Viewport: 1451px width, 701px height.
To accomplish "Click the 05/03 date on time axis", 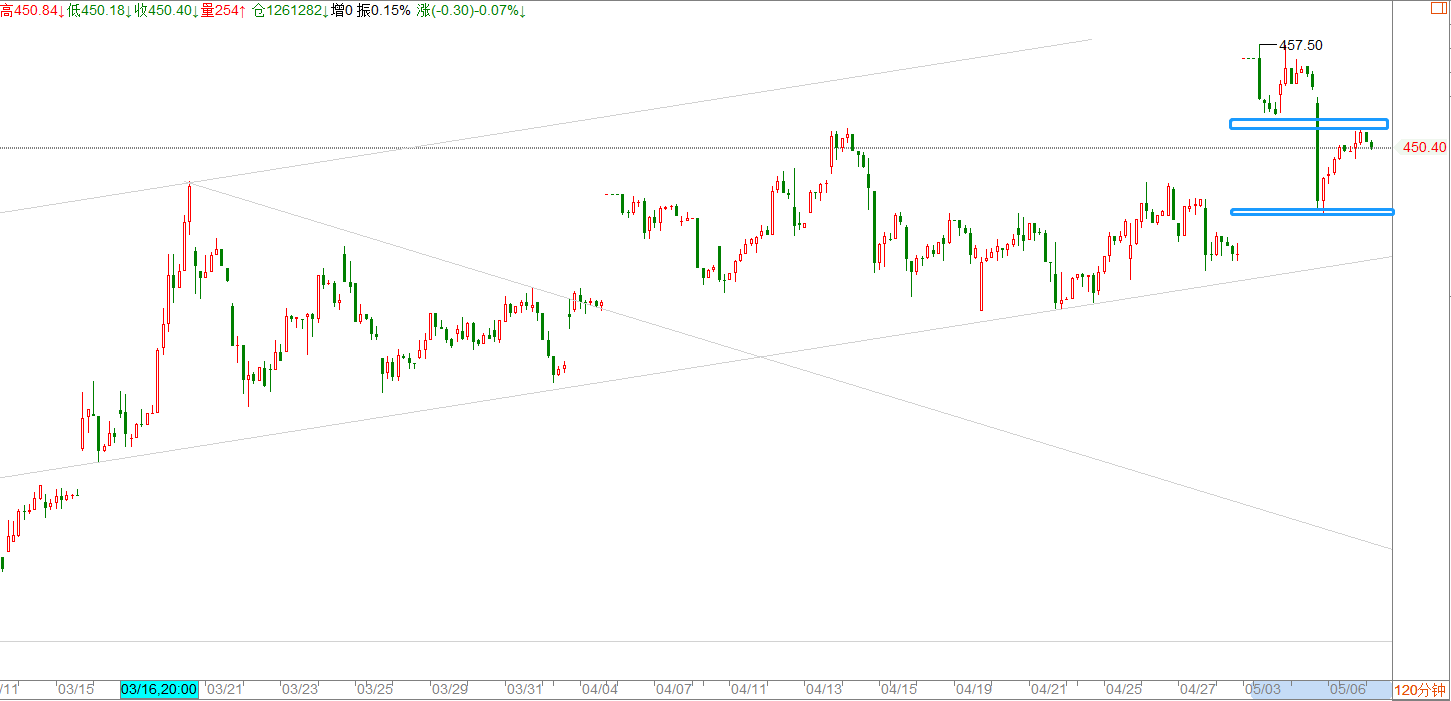I will 1264,690.
